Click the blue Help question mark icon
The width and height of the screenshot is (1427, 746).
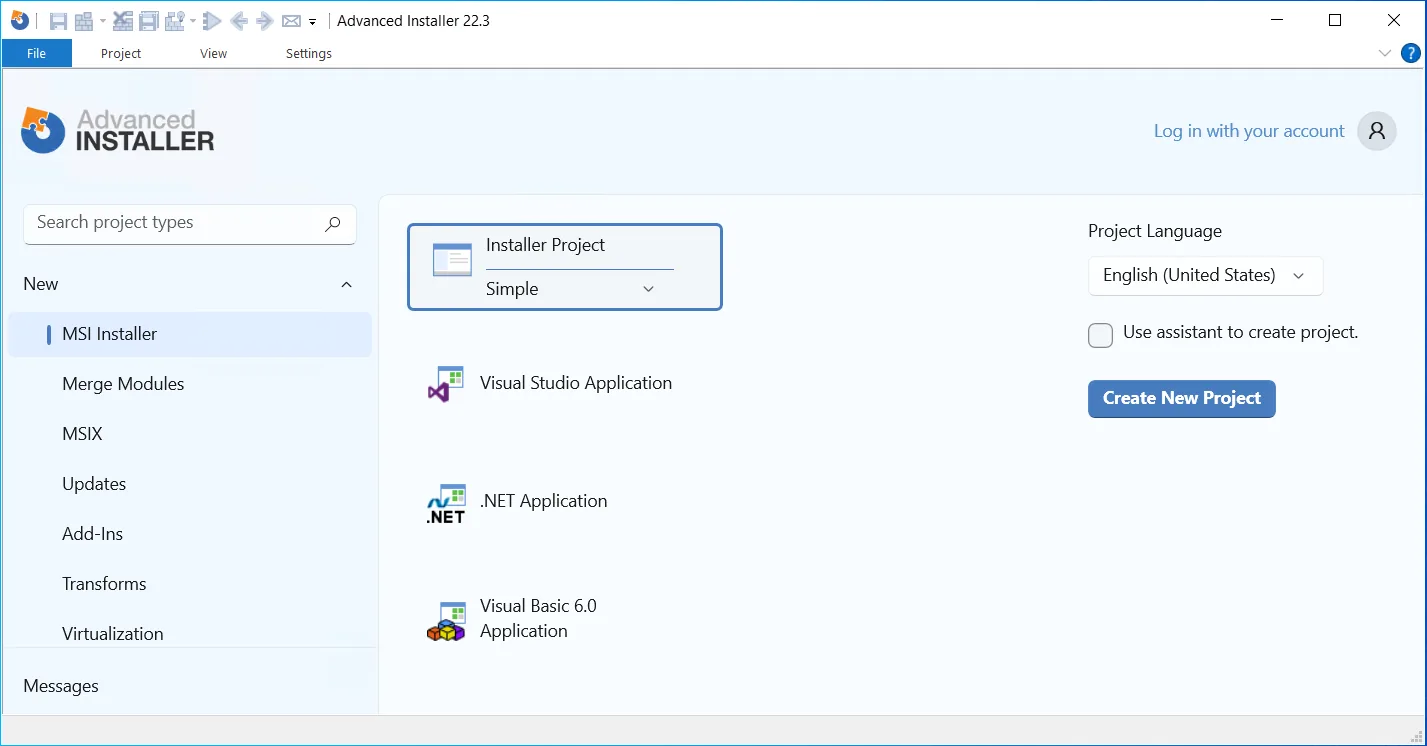1410,53
